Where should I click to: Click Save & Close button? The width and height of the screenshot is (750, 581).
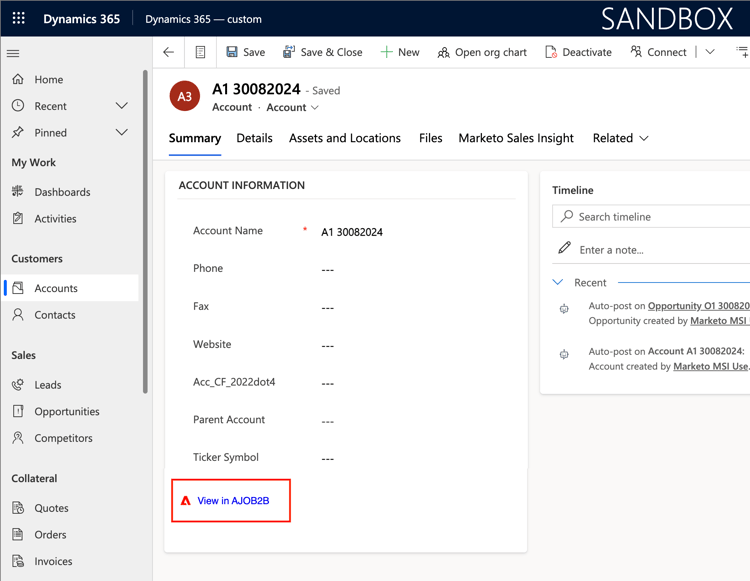(x=322, y=52)
